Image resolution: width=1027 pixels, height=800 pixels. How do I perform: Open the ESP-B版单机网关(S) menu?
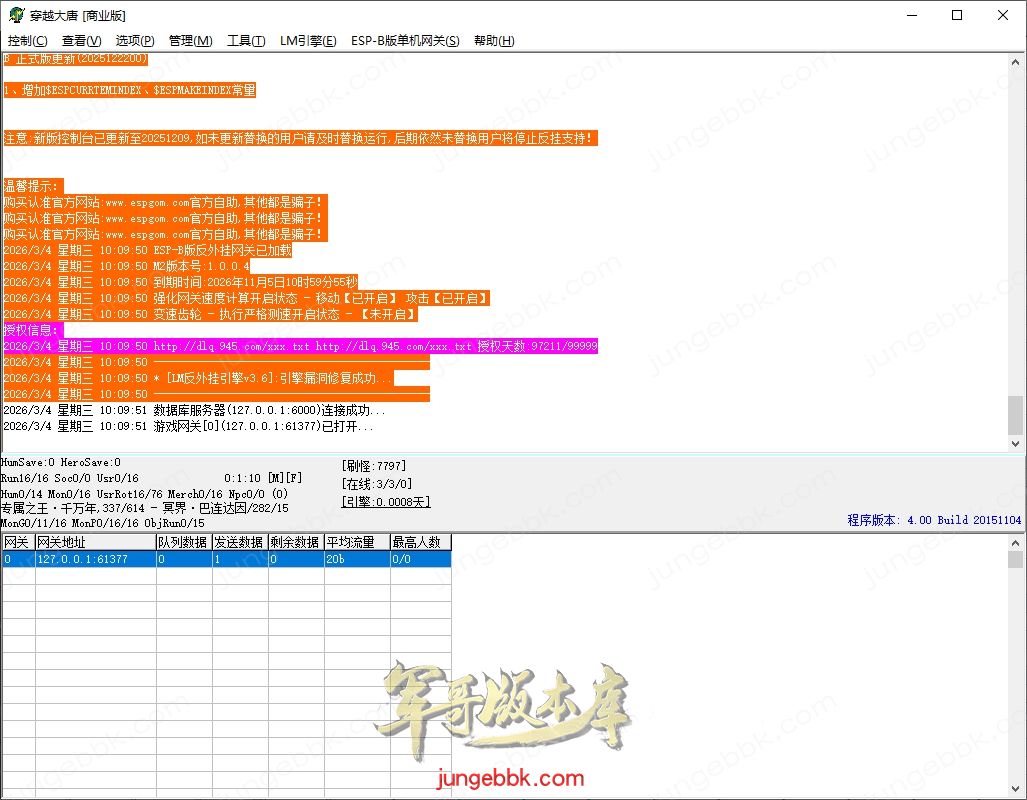pyautogui.click(x=405, y=41)
